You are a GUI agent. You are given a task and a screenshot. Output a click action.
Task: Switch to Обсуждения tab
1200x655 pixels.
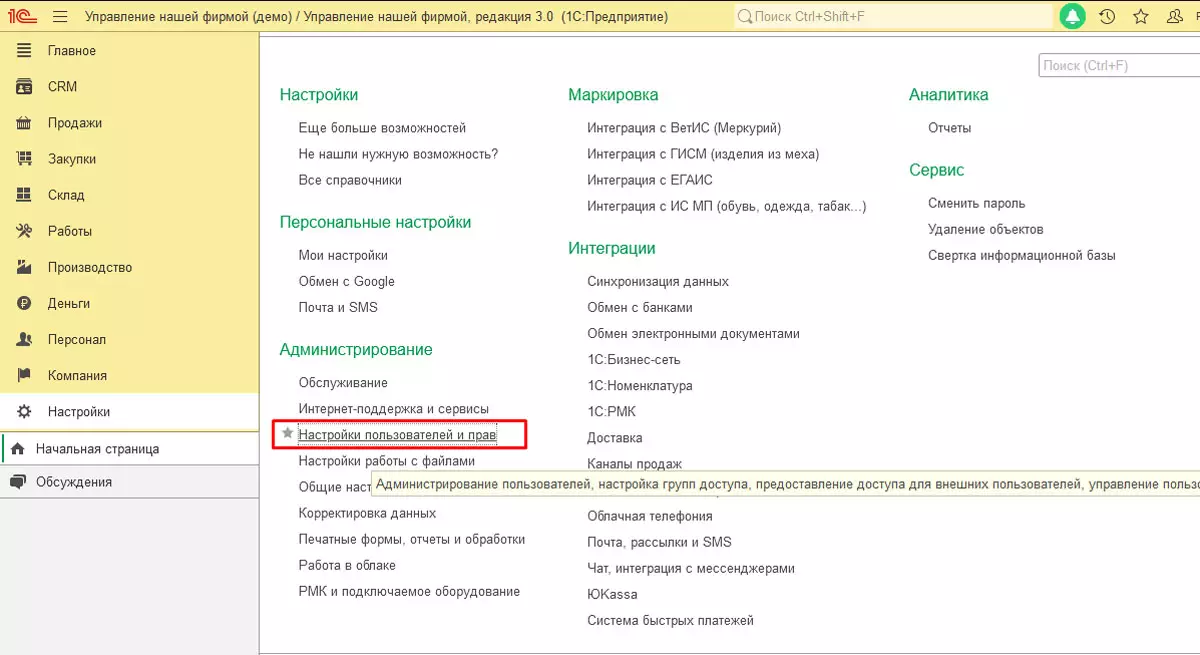tap(130, 482)
